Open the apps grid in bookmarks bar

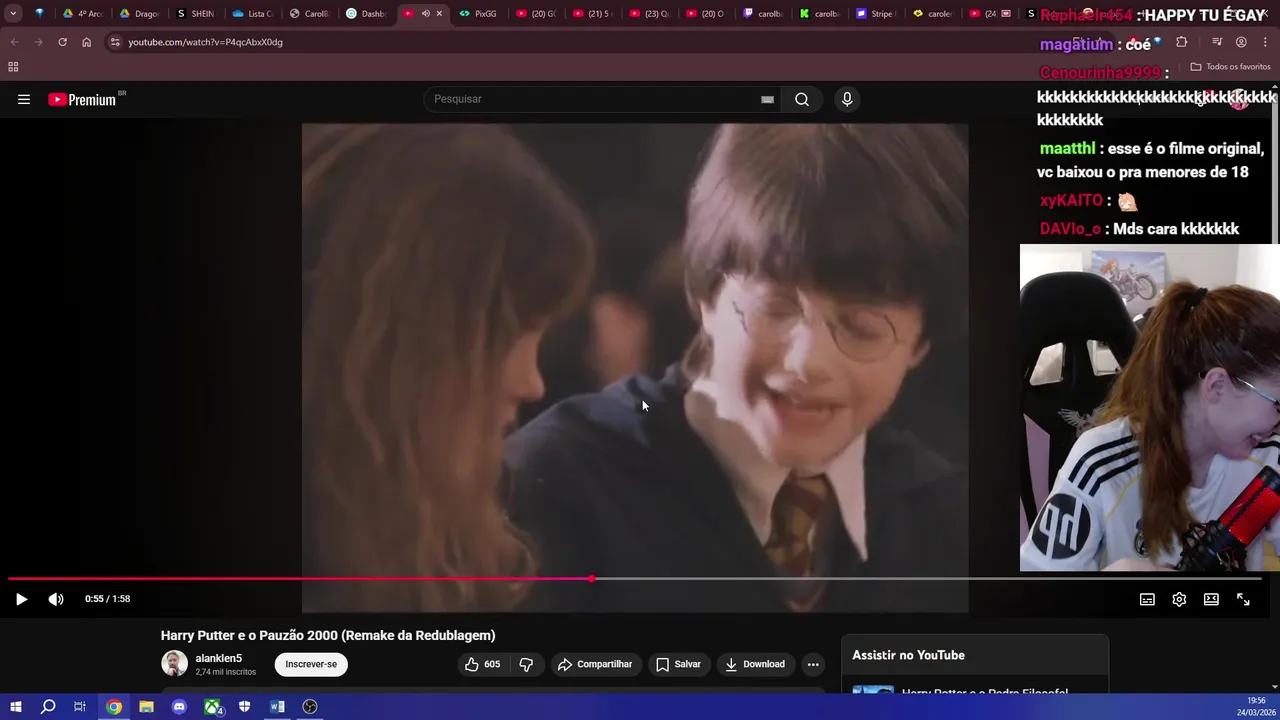(13, 67)
